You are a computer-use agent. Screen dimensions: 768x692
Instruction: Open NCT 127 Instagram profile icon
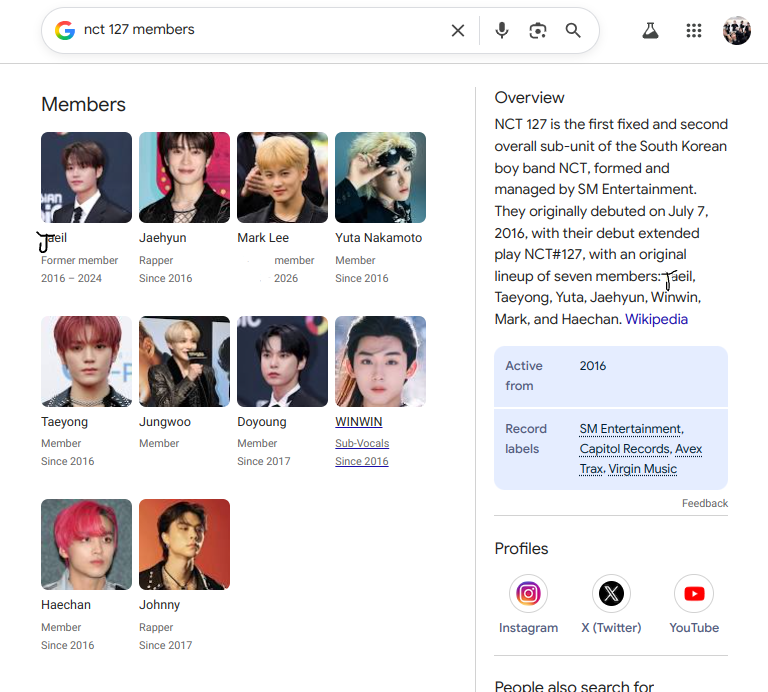528,593
